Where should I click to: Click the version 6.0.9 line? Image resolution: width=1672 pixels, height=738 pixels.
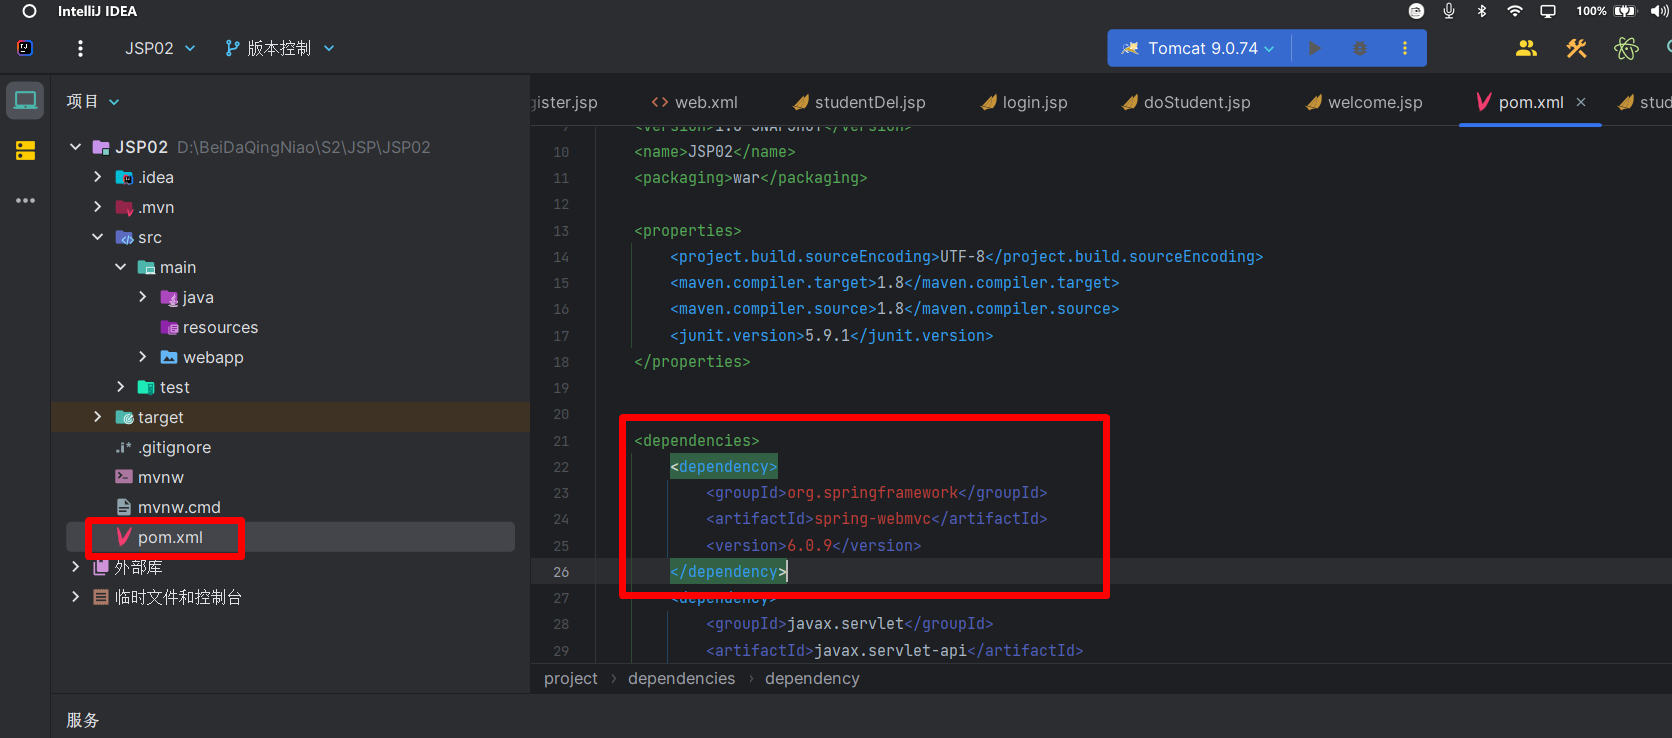tap(813, 546)
